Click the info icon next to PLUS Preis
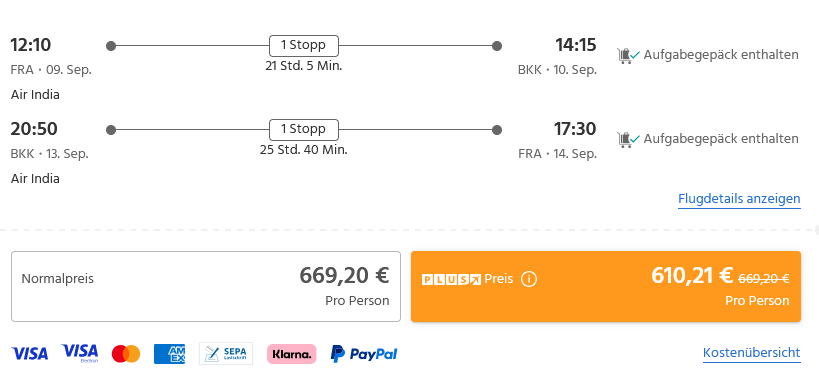Viewport: 819px width, 368px height. click(529, 279)
